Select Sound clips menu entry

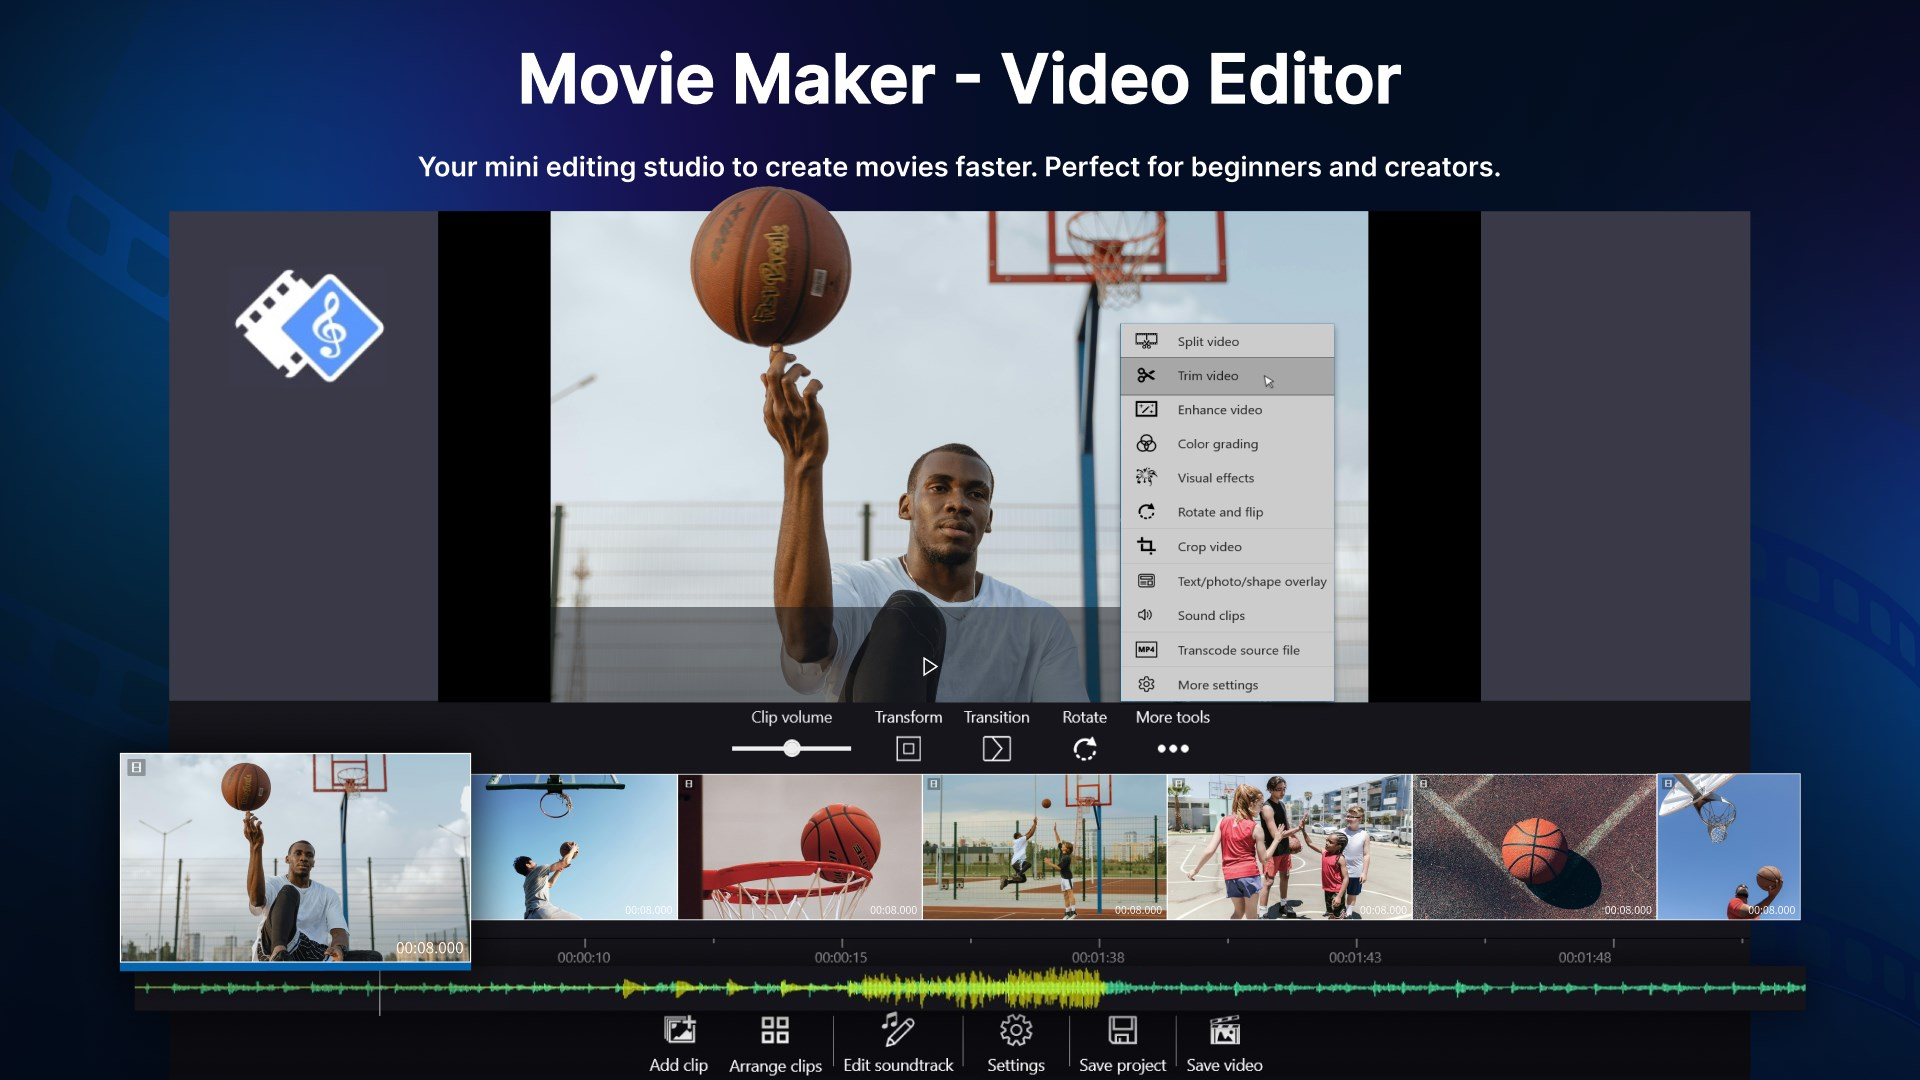point(1227,615)
